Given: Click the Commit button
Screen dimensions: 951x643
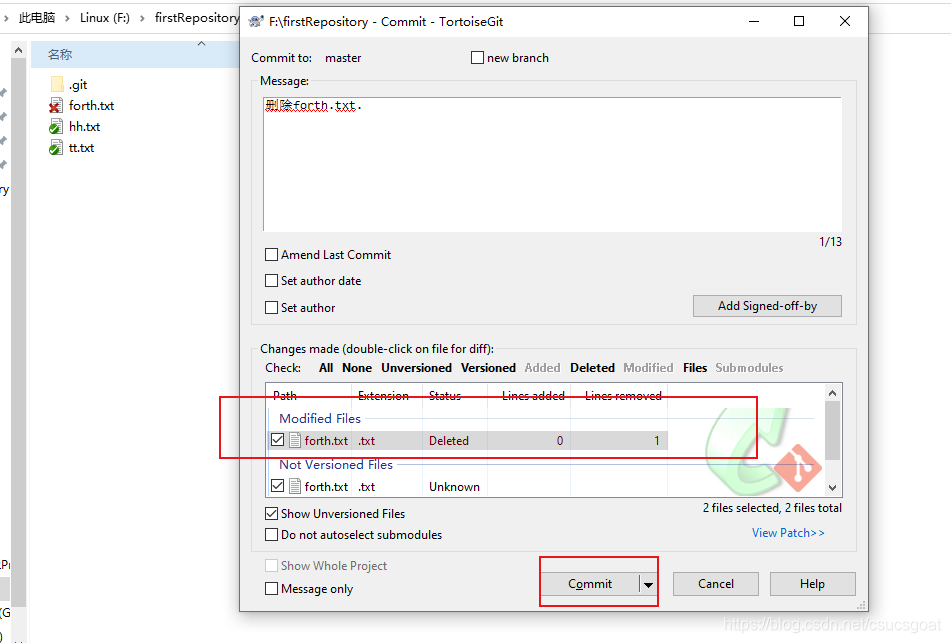Looking at the screenshot, I should (590, 584).
